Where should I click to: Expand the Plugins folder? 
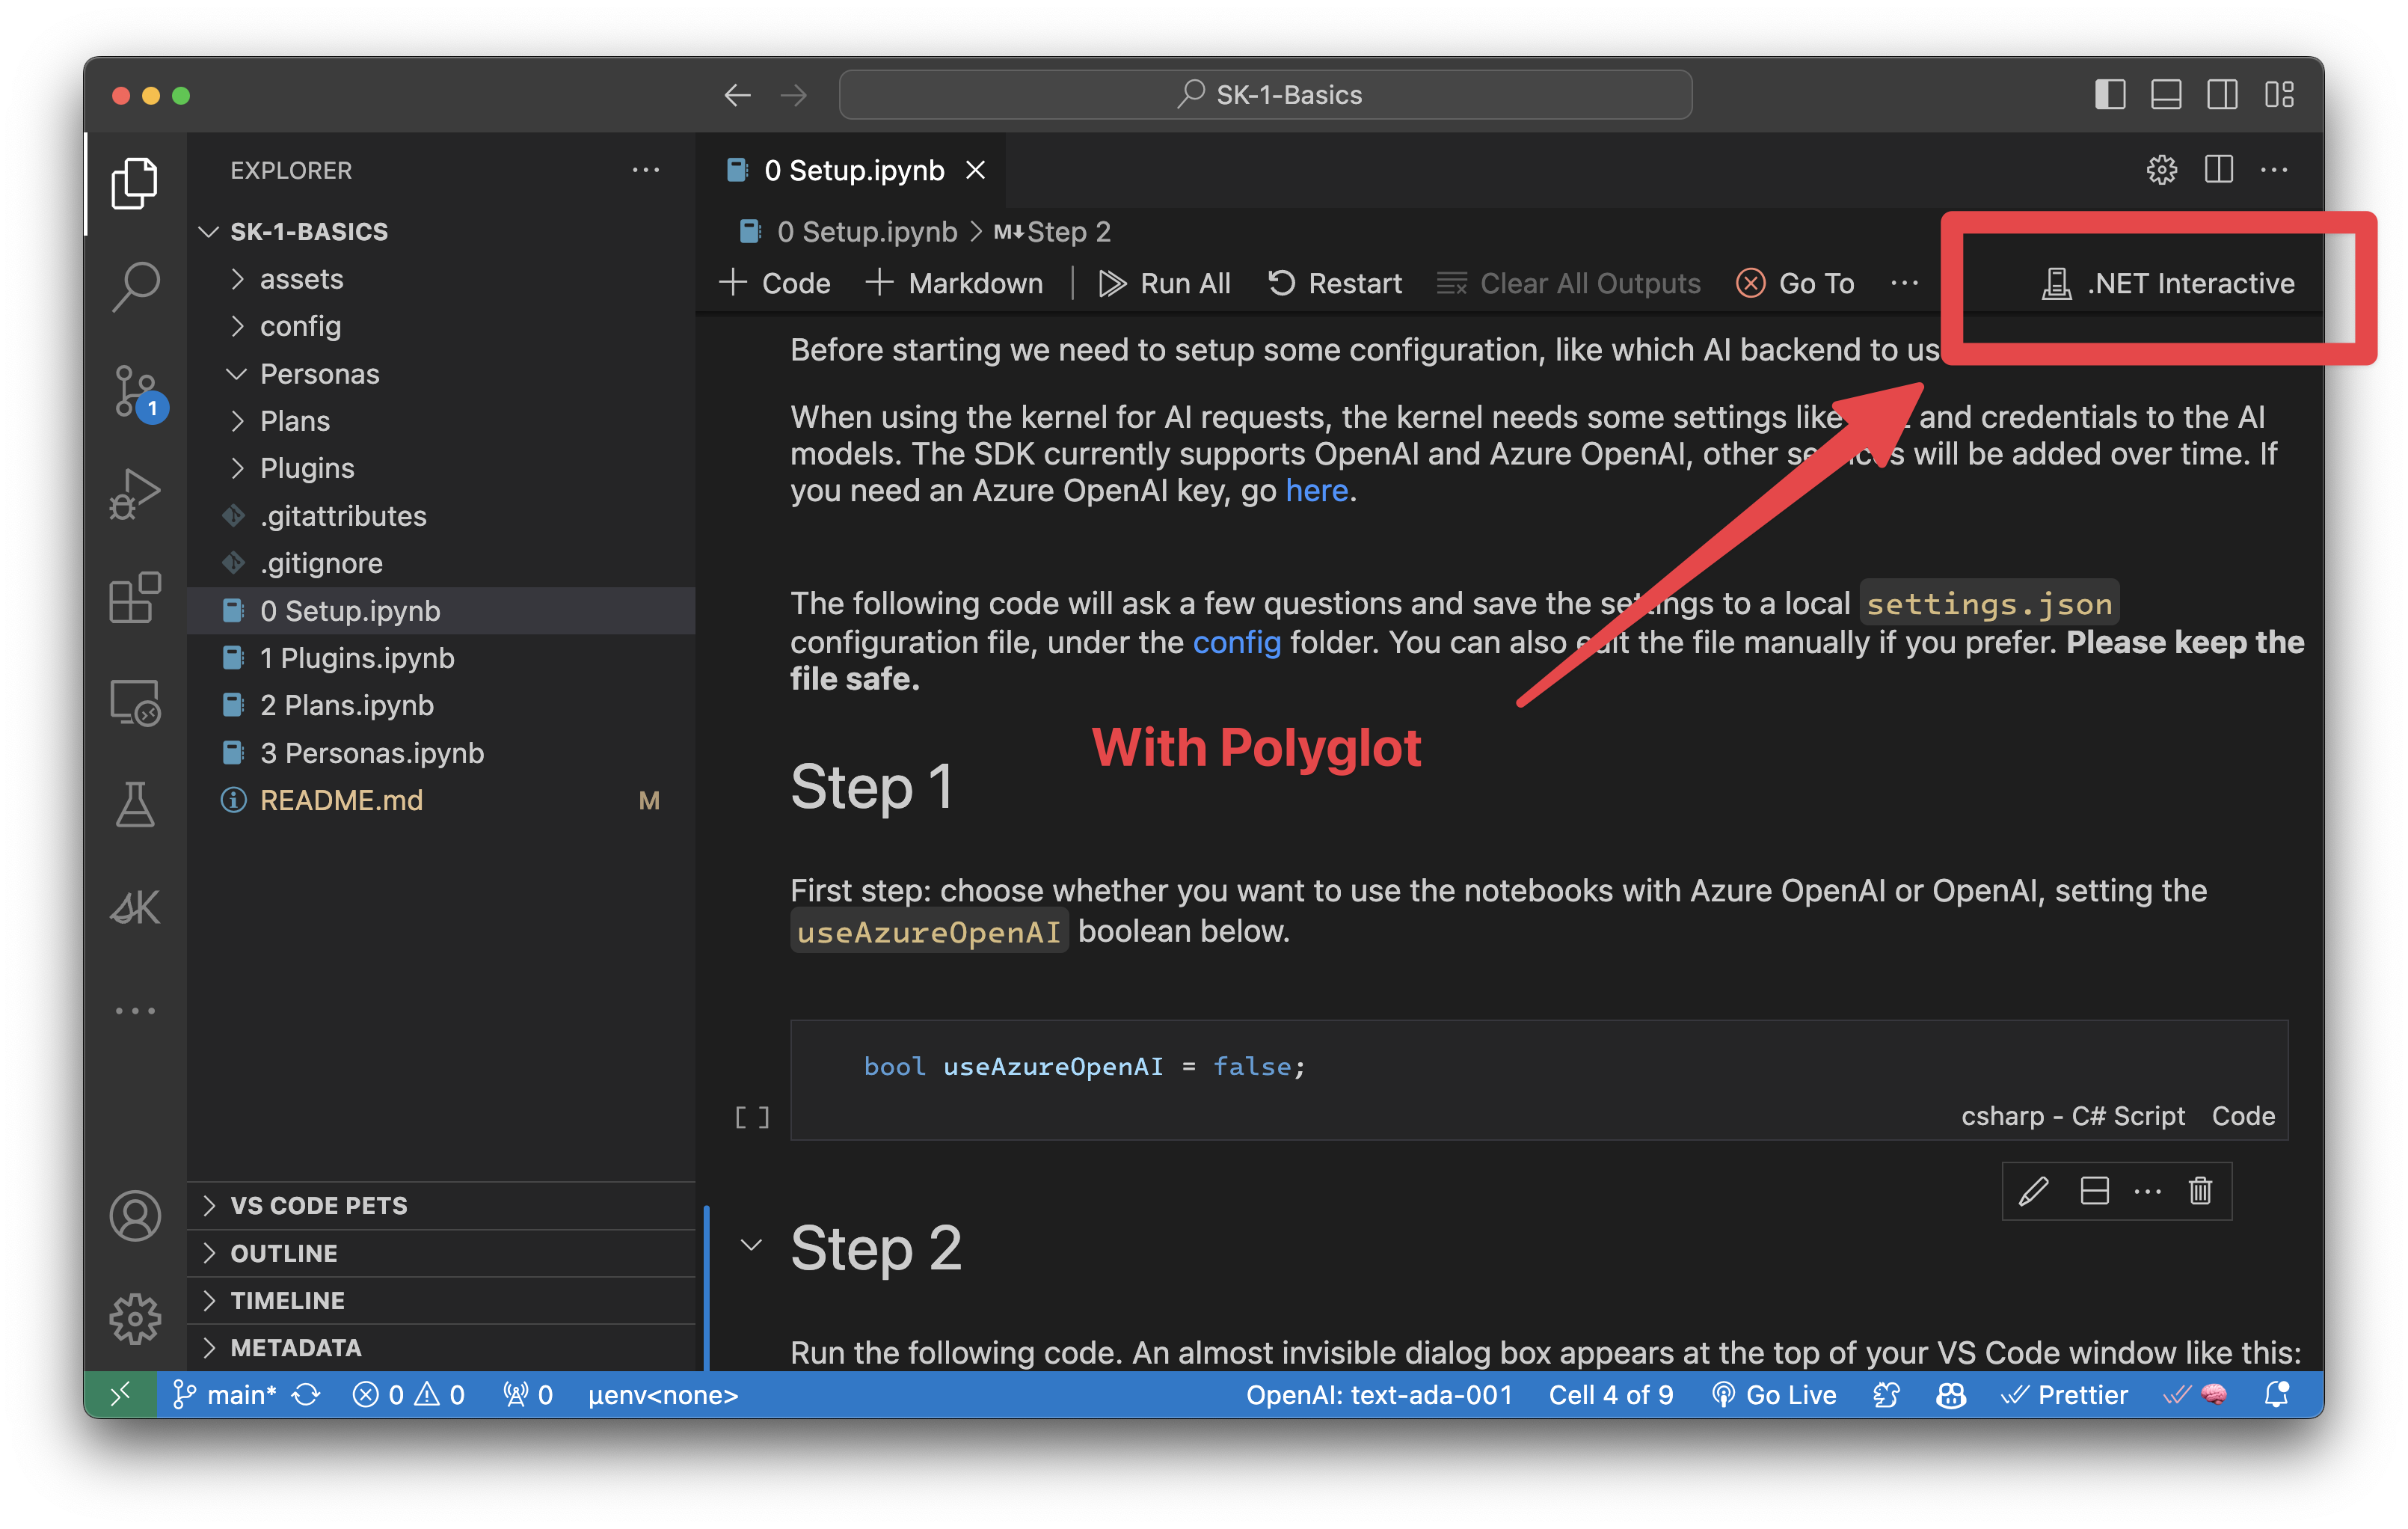pos(441,468)
